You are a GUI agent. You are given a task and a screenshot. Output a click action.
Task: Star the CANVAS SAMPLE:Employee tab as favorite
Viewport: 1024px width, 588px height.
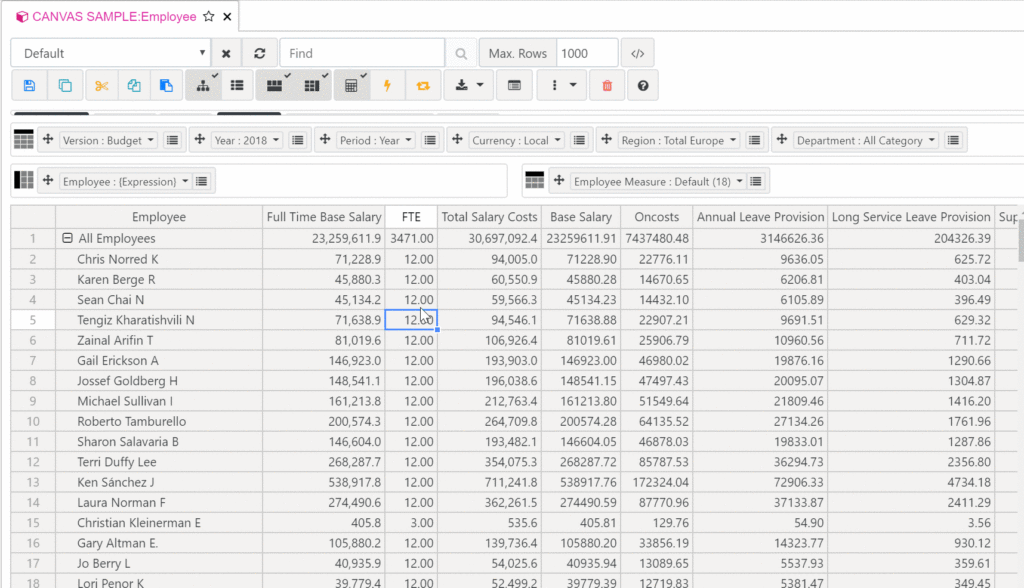pos(208,17)
